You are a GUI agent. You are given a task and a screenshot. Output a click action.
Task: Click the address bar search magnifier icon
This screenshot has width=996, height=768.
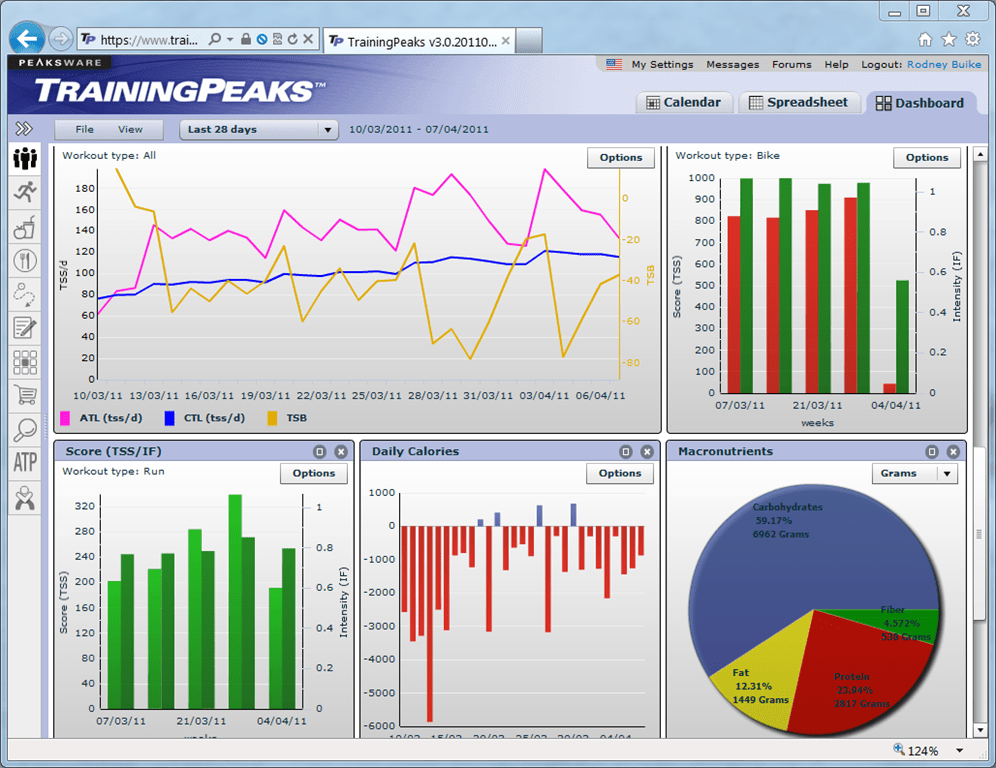[x=215, y=39]
